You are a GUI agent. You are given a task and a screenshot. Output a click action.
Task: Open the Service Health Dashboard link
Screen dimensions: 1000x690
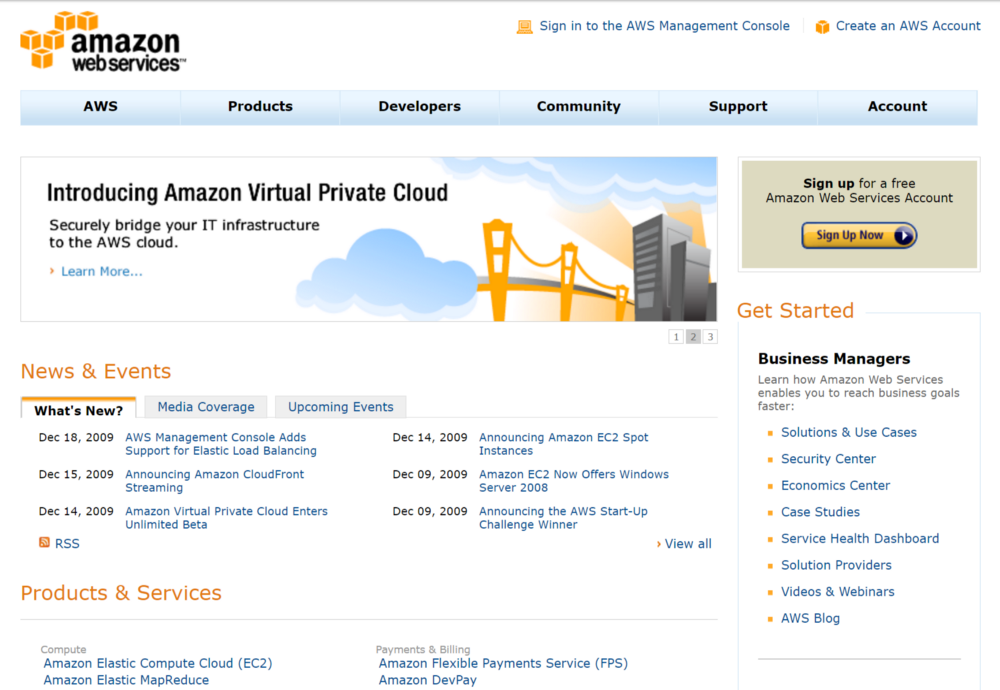click(860, 539)
